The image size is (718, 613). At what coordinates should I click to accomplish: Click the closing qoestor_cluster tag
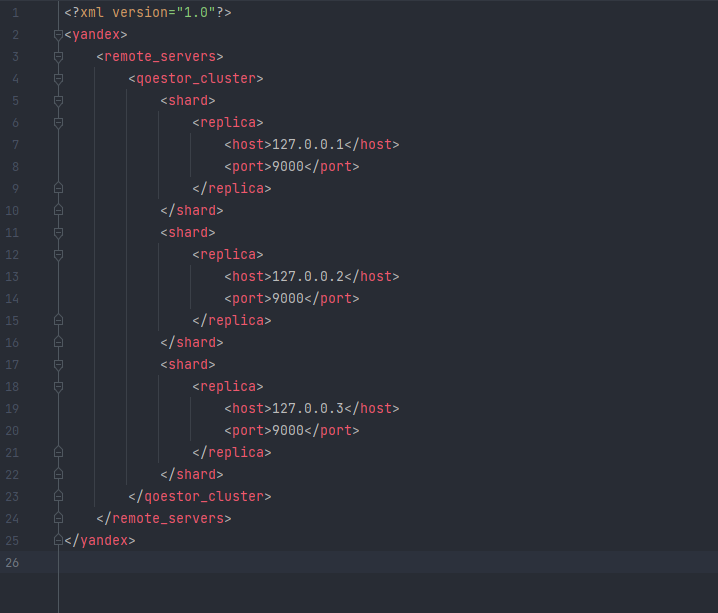[x=200, y=496]
